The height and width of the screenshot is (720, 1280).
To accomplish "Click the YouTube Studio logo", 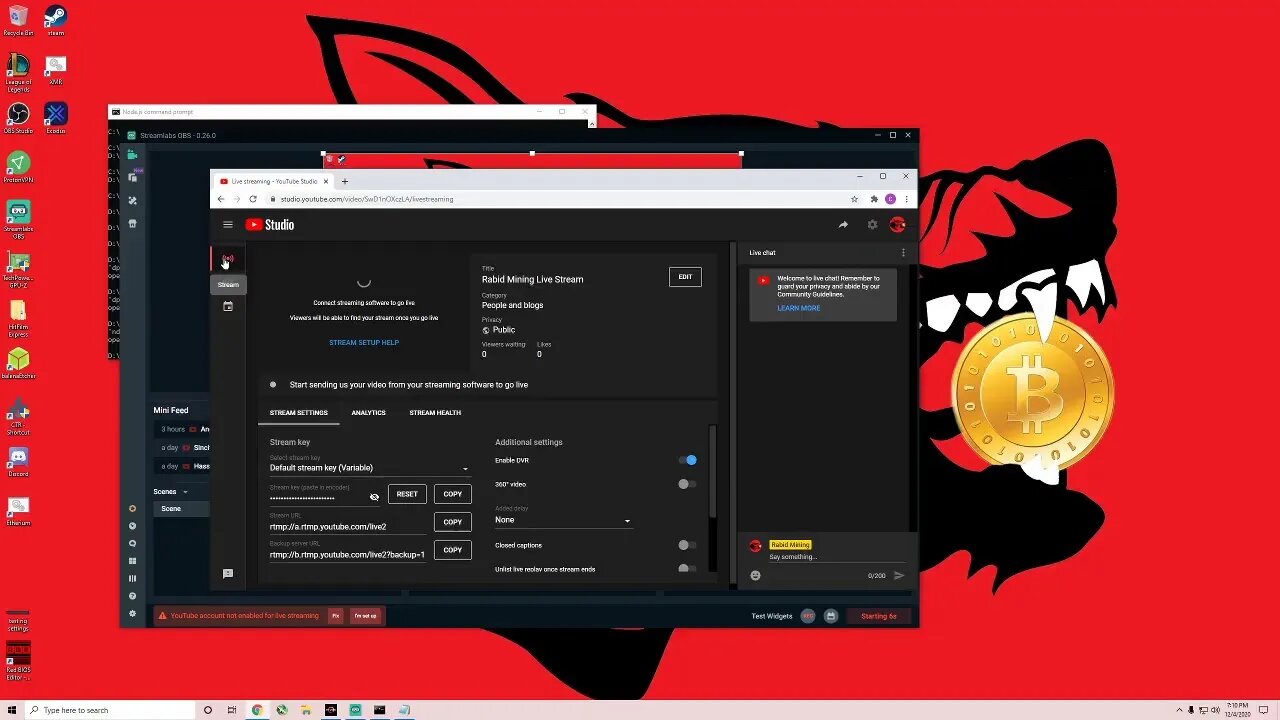I will click(x=270, y=225).
